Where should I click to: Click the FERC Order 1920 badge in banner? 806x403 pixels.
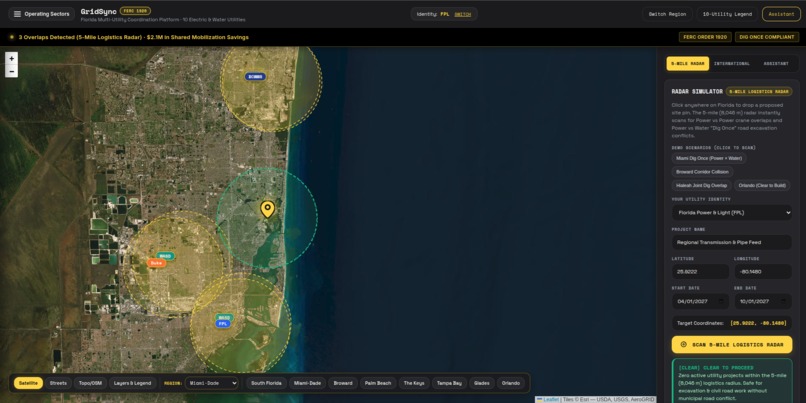(705, 37)
